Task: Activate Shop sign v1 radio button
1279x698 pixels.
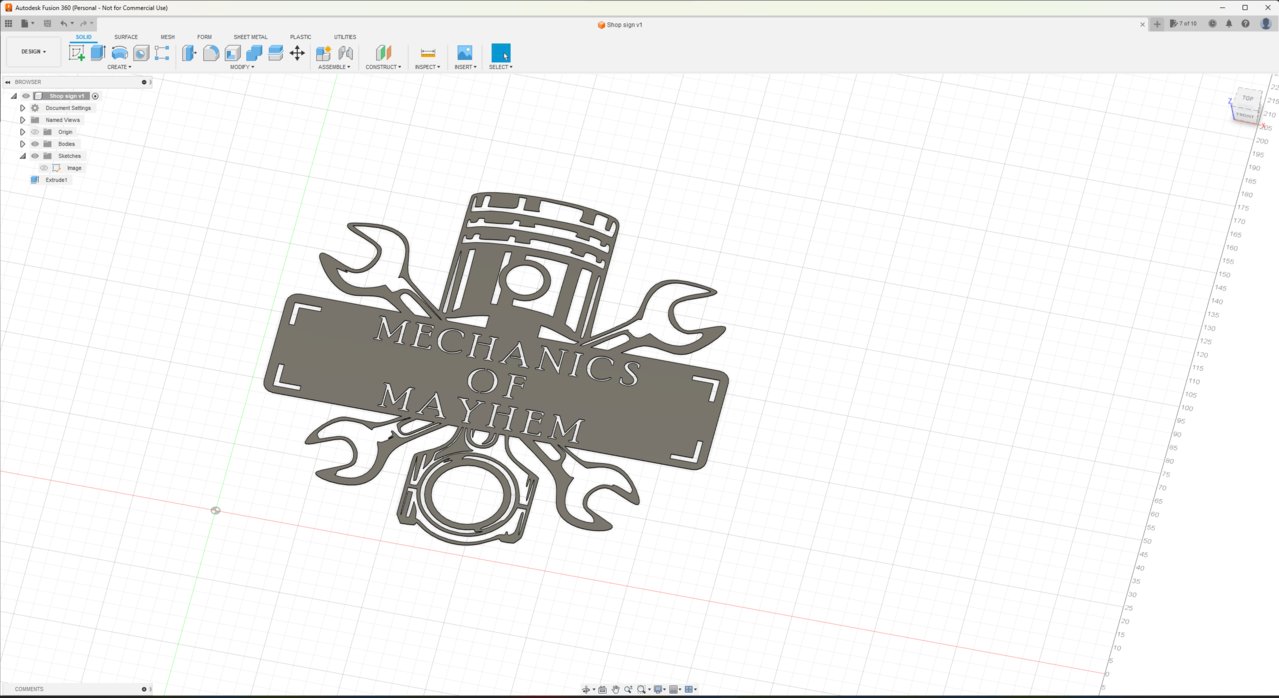Action: (x=95, y=96)
